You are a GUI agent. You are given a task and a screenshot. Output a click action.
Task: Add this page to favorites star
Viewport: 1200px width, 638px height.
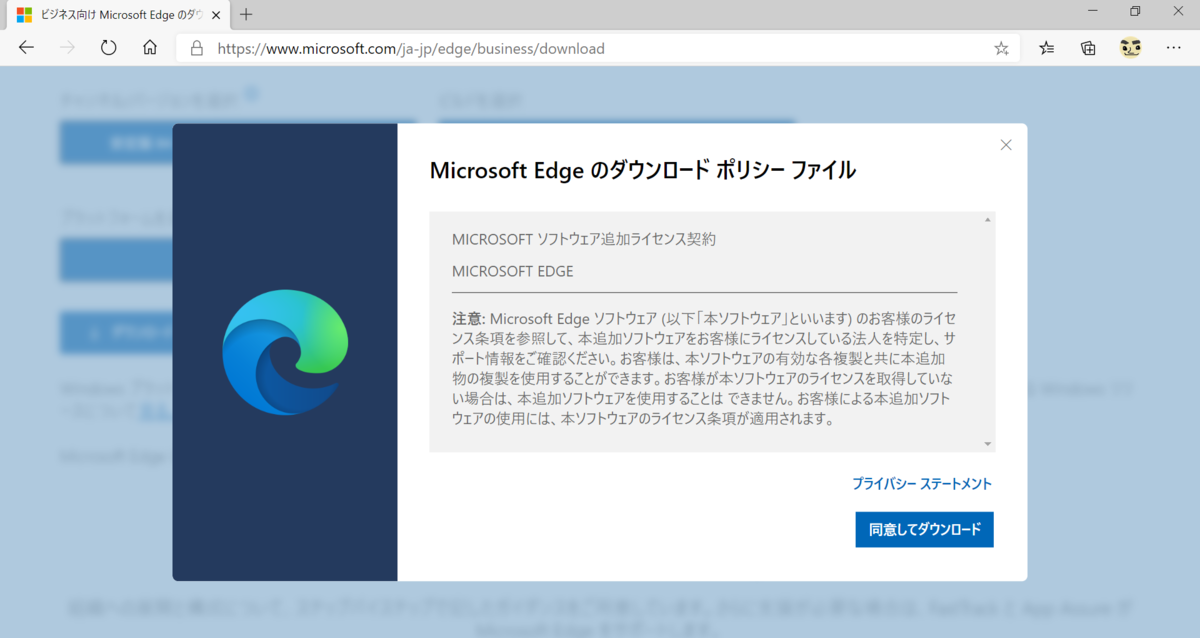click(1001, 48)
